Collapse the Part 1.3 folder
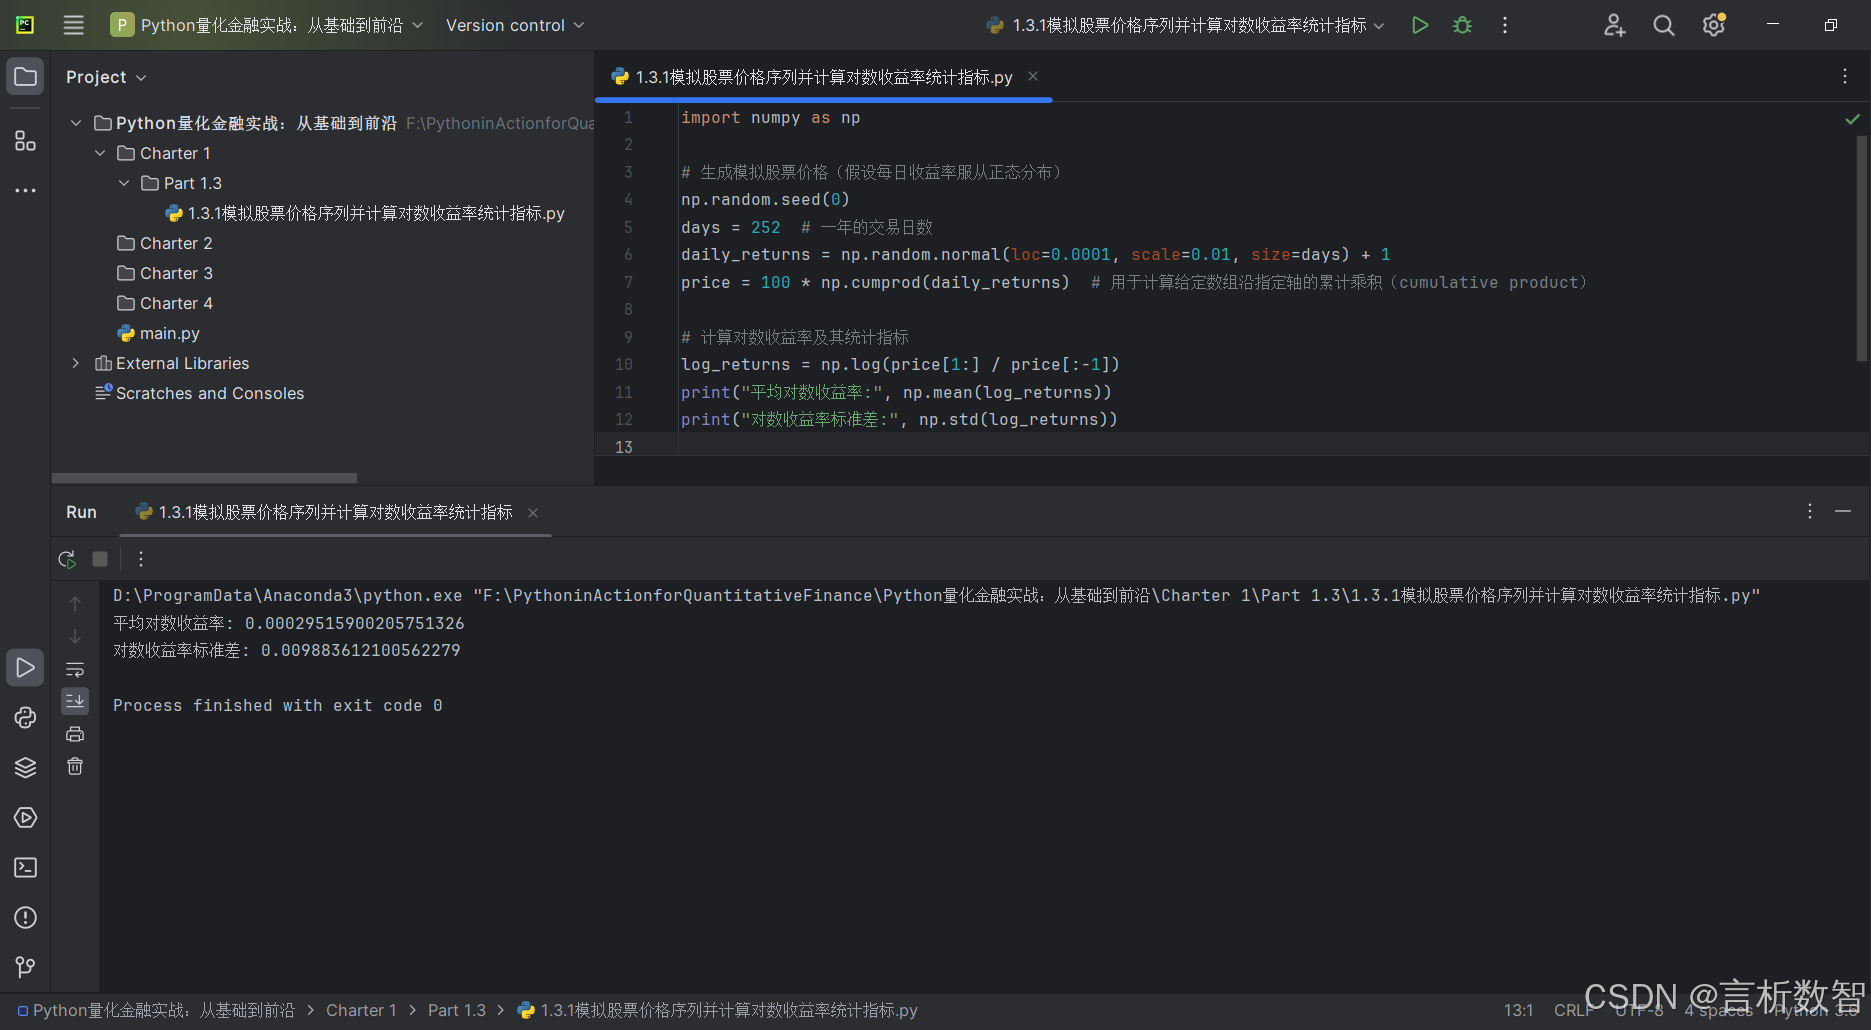The height and width of the screenshot is (1030, 1871). [x=124, y=183]
